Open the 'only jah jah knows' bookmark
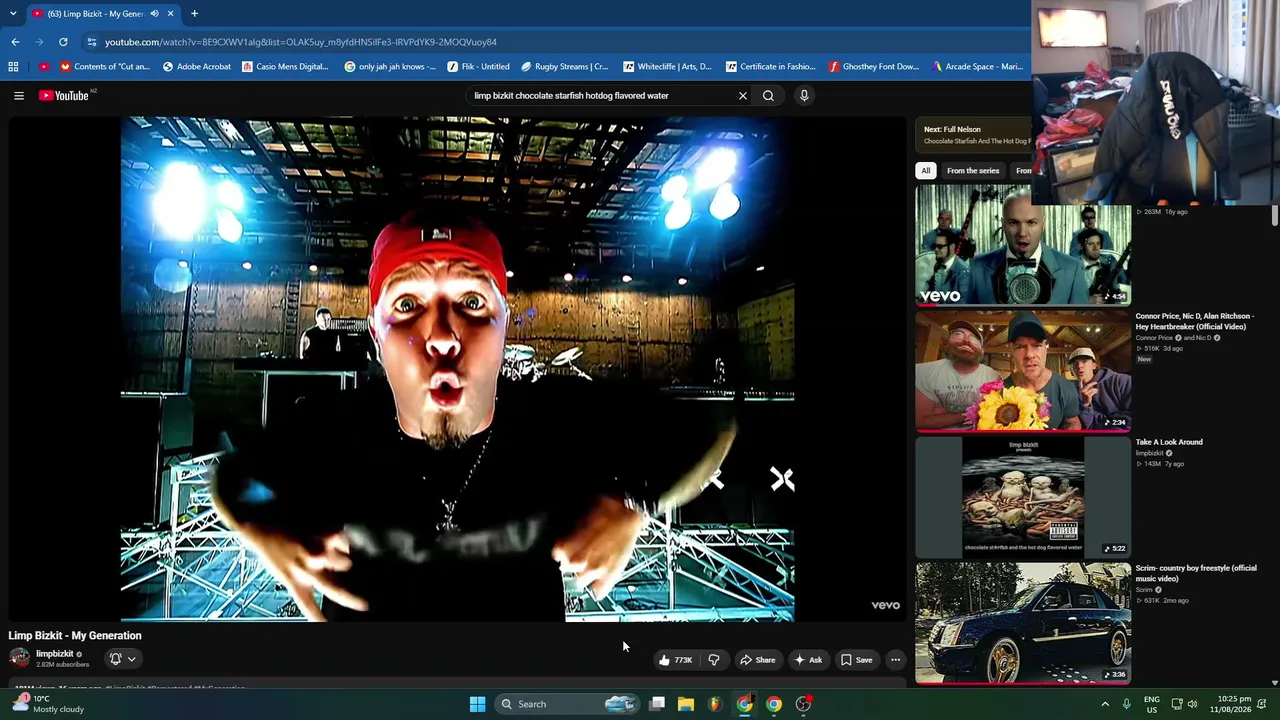This screenshot has height=720, width=1280. click(x=390, y=67)
